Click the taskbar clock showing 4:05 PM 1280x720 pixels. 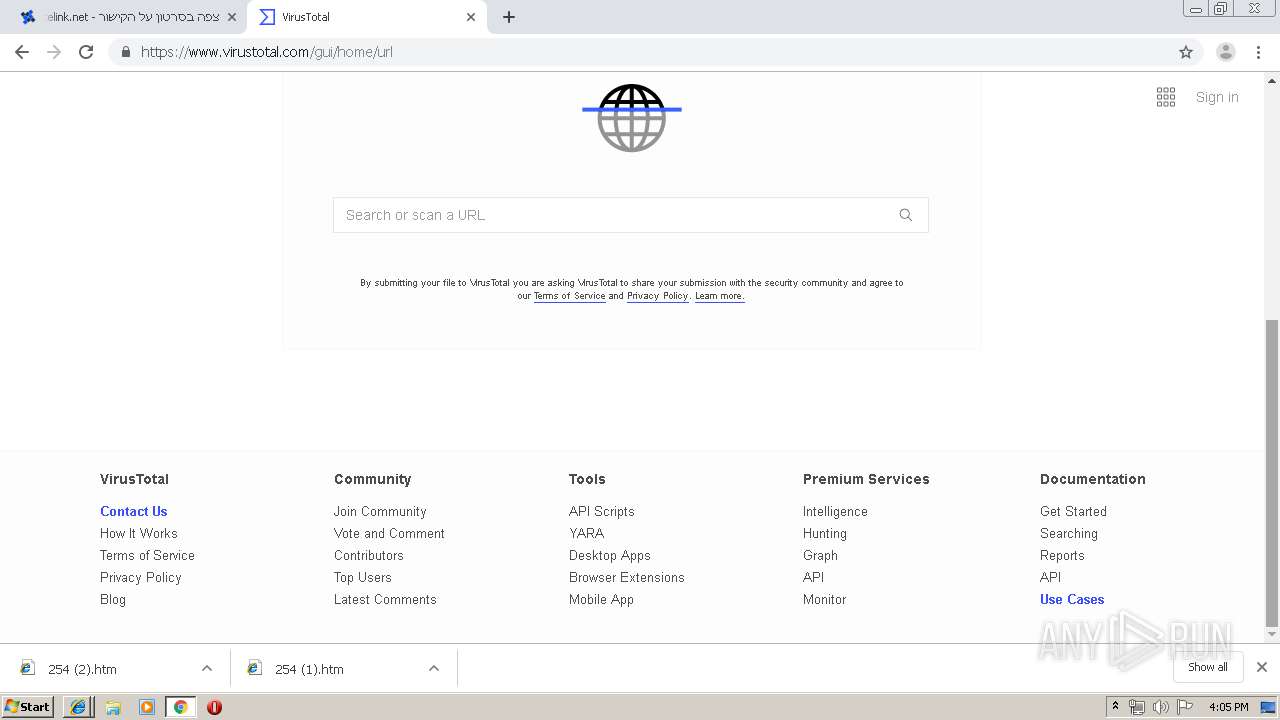tap(1228, 707)
